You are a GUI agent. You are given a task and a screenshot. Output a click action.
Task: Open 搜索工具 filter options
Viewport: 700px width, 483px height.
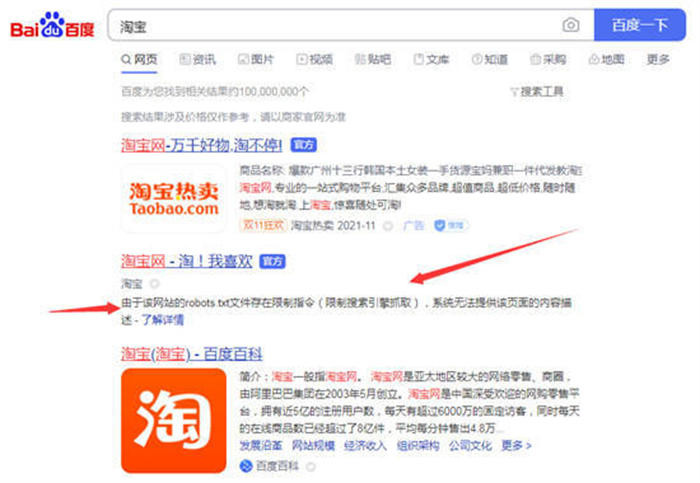click(537, 92)
